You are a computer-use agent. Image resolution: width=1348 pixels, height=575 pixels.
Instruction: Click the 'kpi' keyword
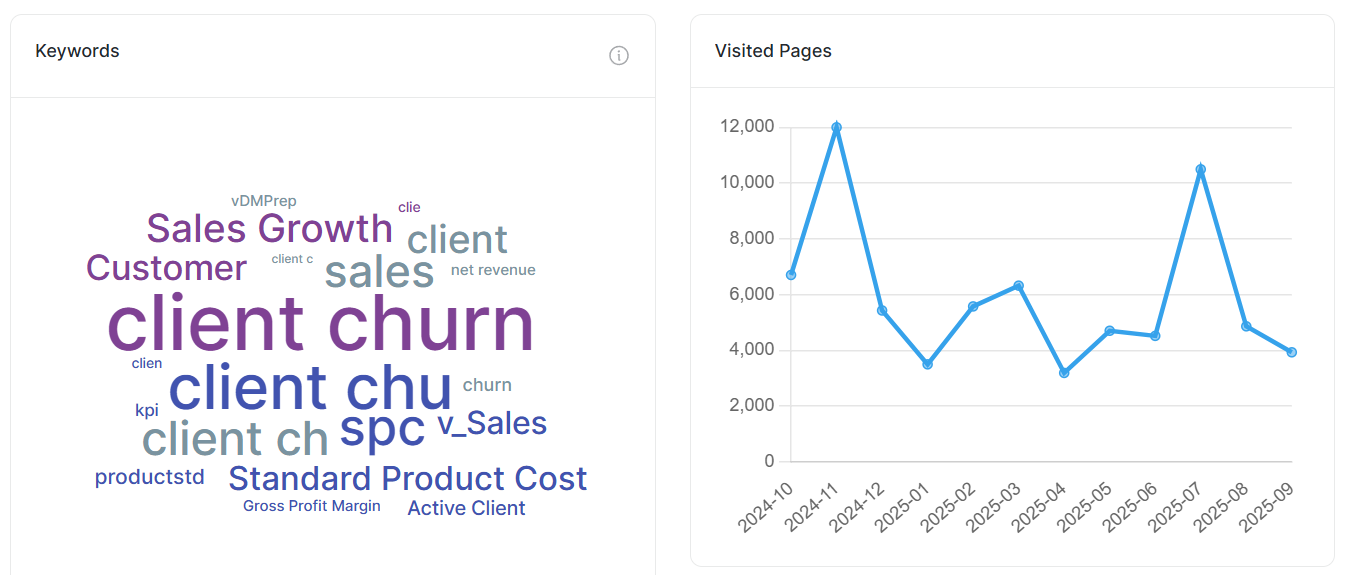tap(147, 410)
